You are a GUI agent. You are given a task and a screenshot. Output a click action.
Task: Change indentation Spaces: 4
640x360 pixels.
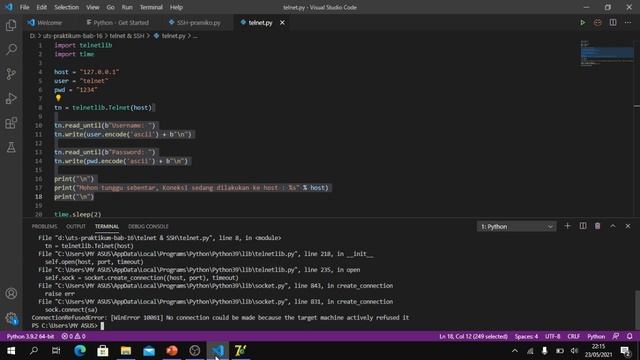tap(526, 336)
